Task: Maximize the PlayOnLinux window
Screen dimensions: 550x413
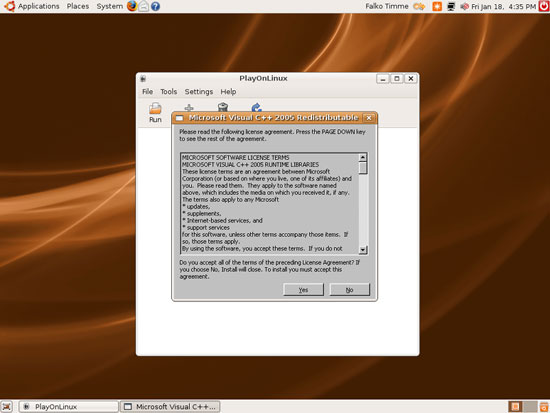Action: pos(397,79)
